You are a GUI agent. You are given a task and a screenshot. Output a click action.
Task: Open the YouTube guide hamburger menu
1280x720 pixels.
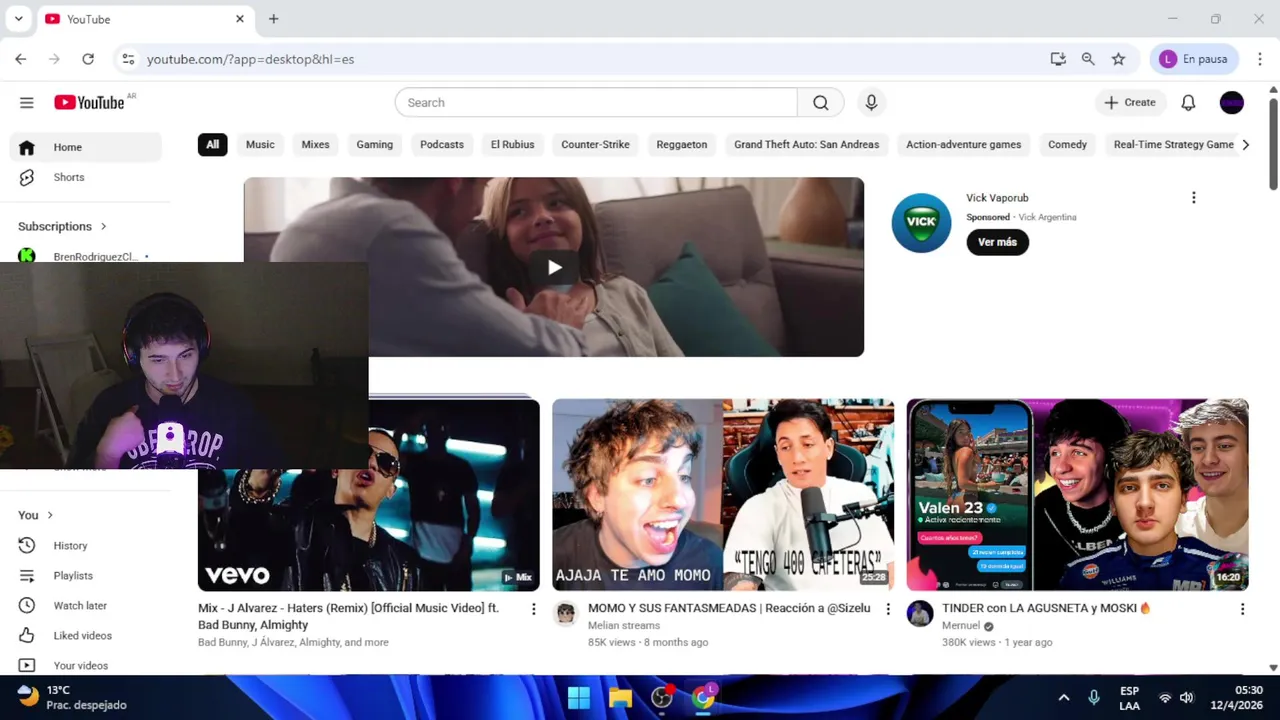[x=27, y=102]
